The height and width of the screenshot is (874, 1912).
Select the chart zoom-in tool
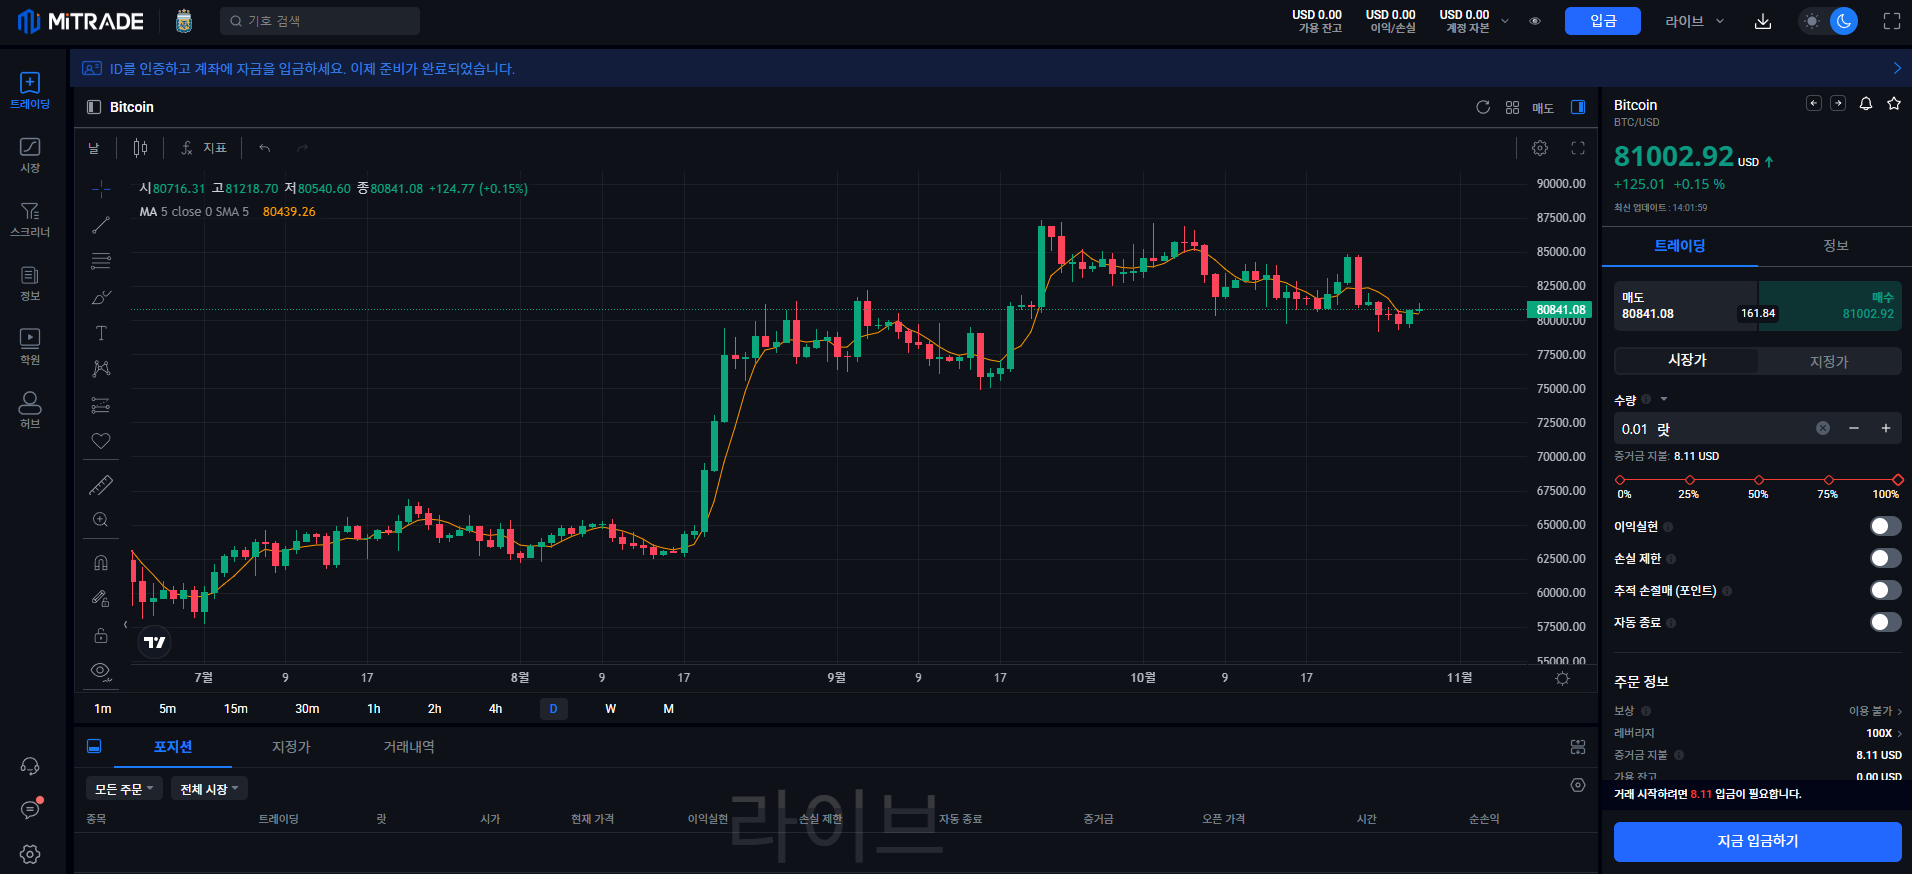(101, 520)
